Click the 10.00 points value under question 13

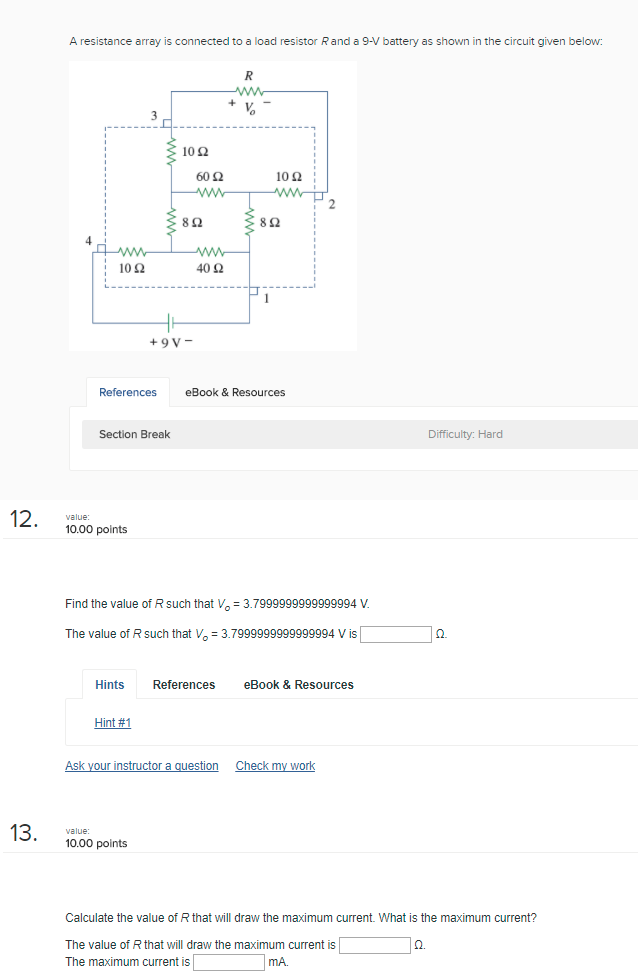point(96,843)
